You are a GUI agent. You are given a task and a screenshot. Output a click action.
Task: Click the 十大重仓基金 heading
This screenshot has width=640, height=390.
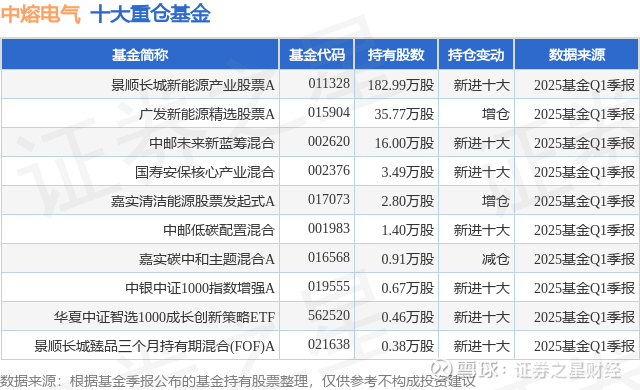pos(150,14)
